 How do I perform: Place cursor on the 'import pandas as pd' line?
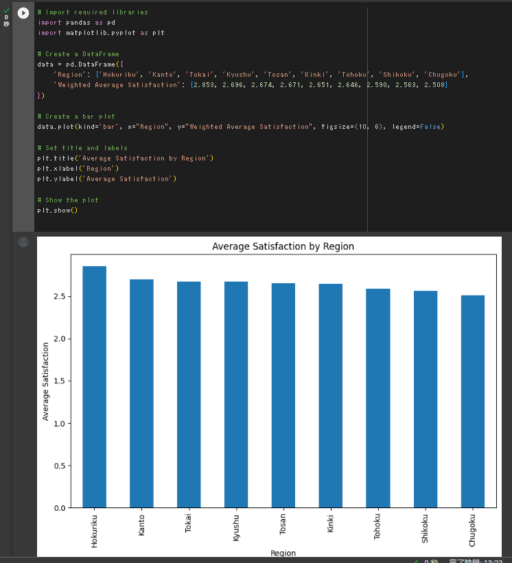(x=76, y=23)
